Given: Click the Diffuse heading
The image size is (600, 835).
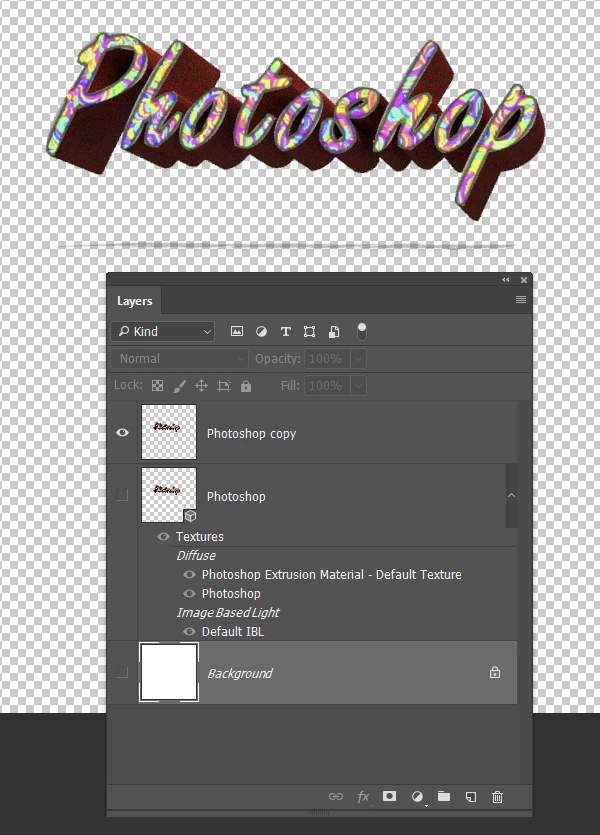Looking at the screenshot, I should point(196,555).
